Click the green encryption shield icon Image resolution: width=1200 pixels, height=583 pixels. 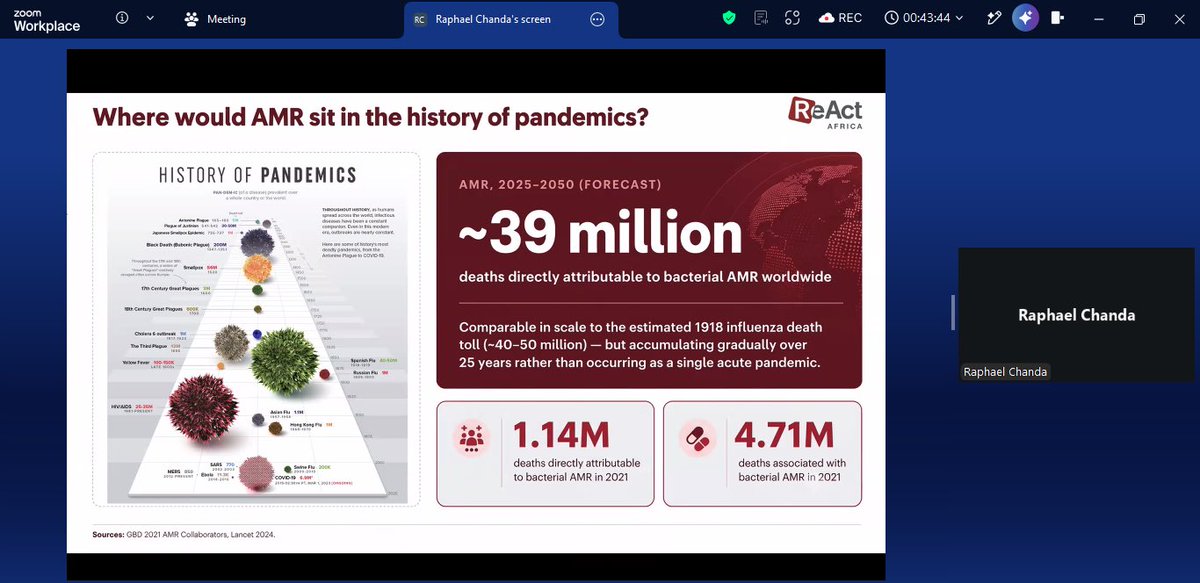pyautogui.click(x=730, y=18)
